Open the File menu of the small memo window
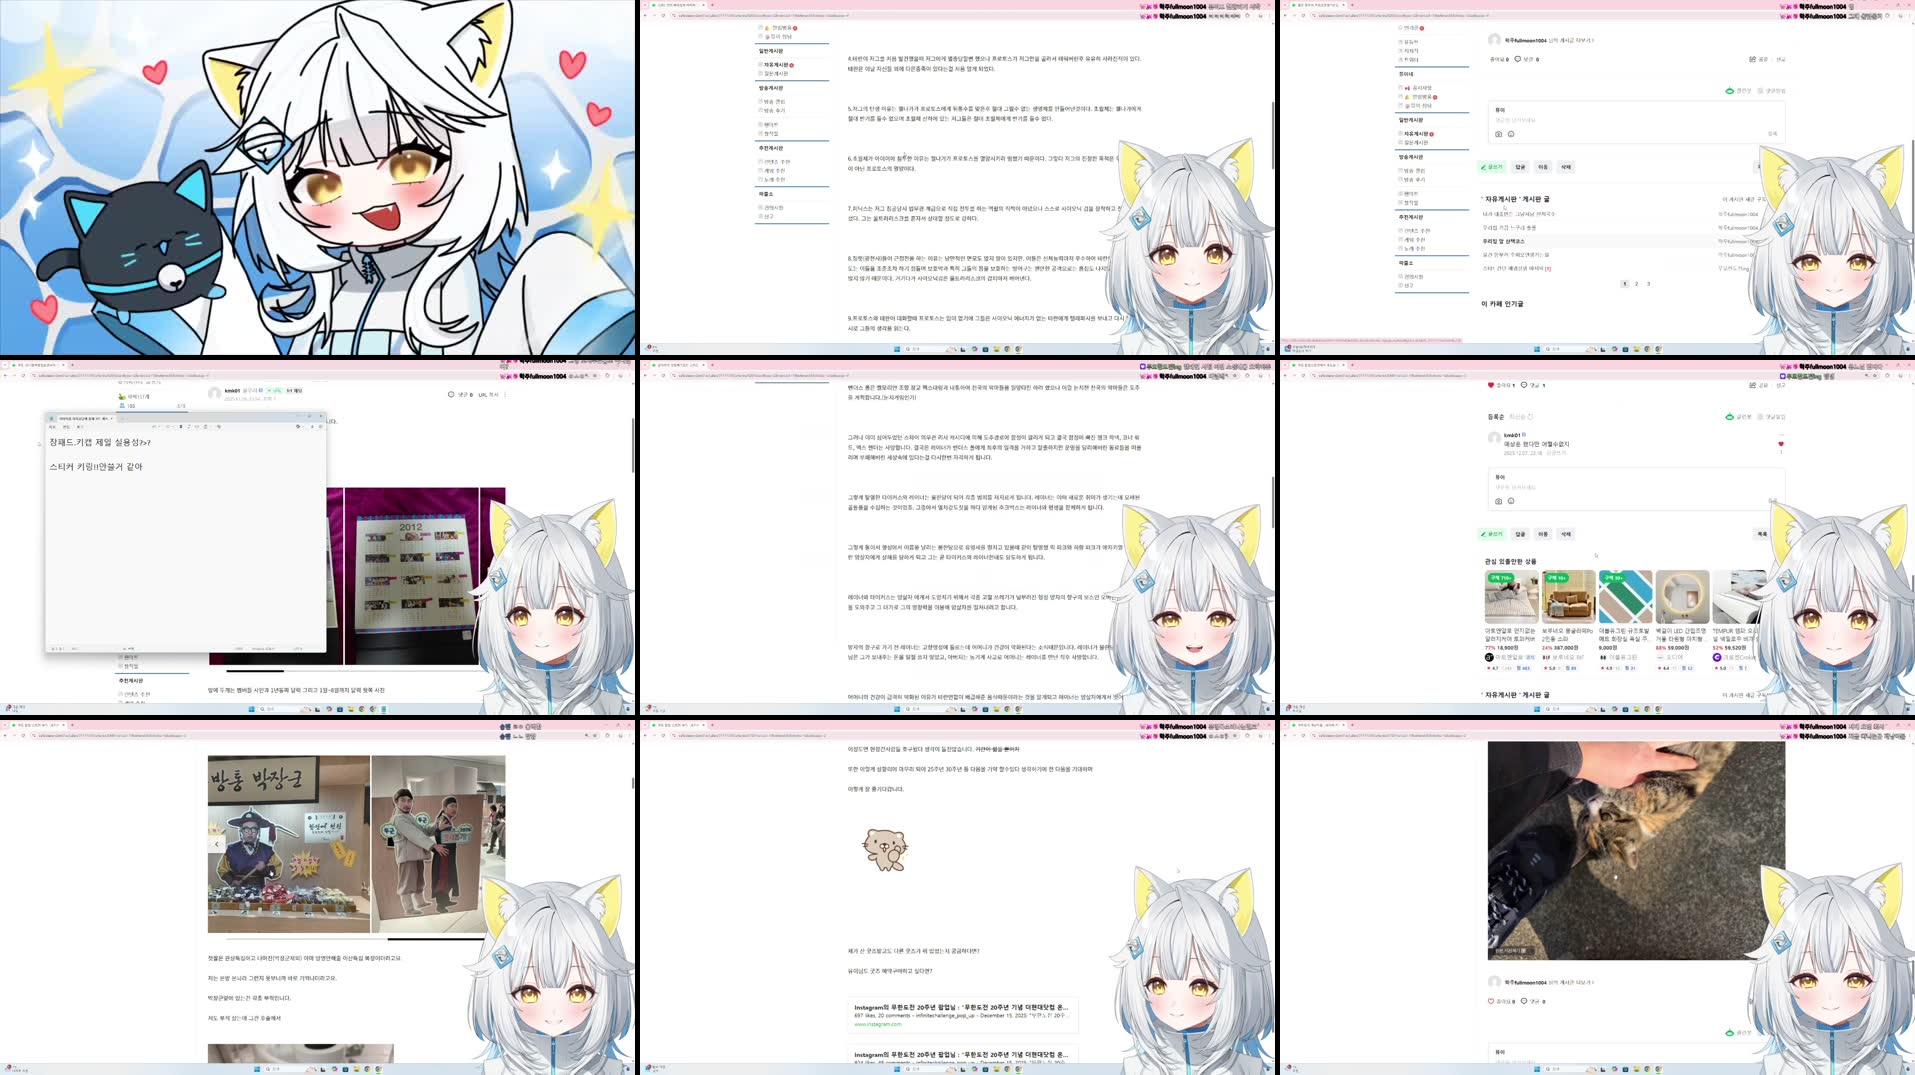The width and height of the screenshot is (1915, 1075). 52,426
